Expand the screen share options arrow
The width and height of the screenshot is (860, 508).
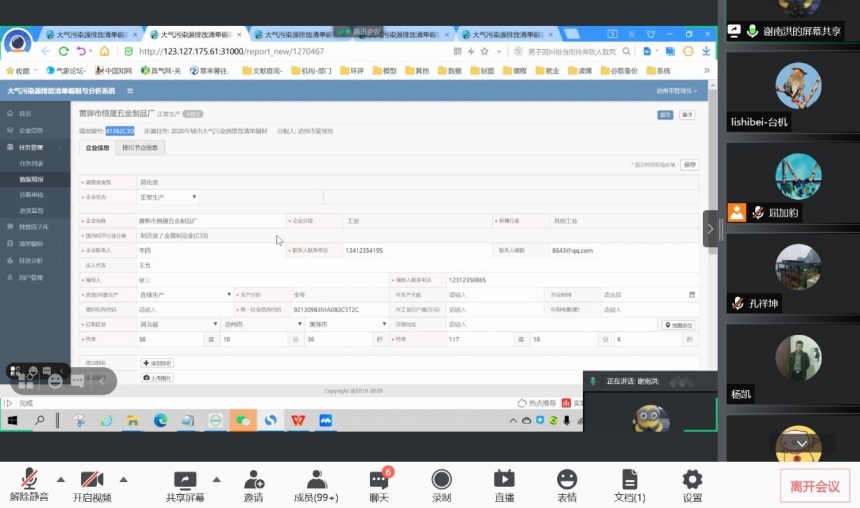217,479
